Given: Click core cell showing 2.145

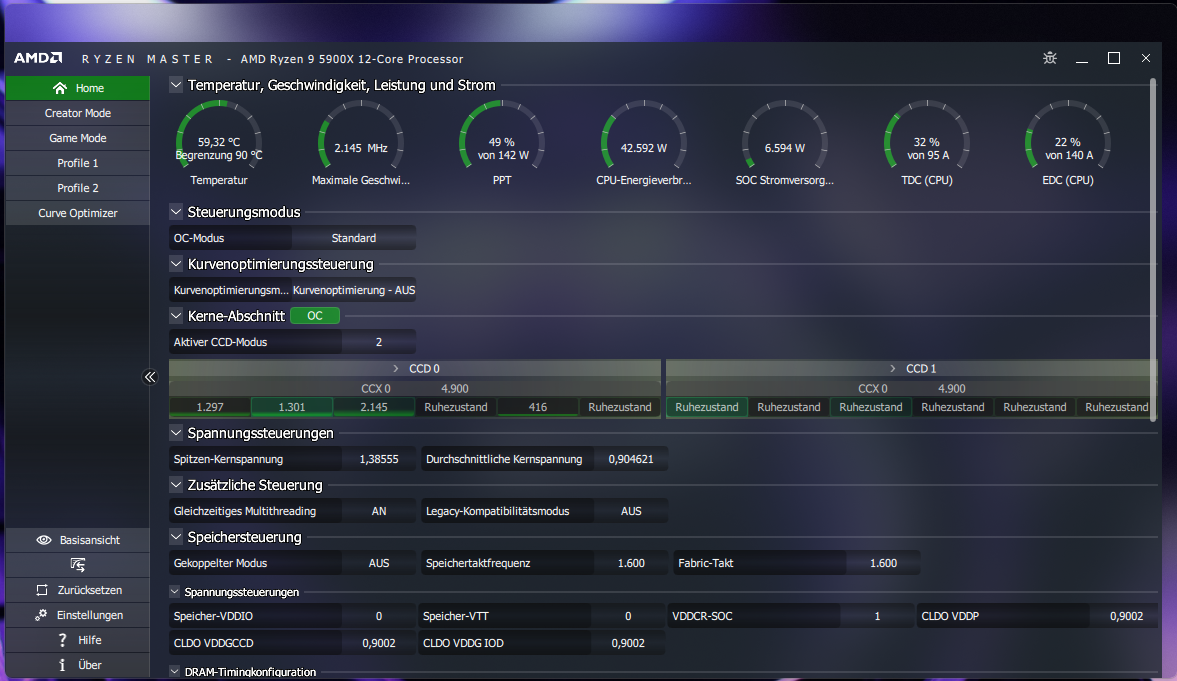Looking at the screenshot, I should pos(373,407).
